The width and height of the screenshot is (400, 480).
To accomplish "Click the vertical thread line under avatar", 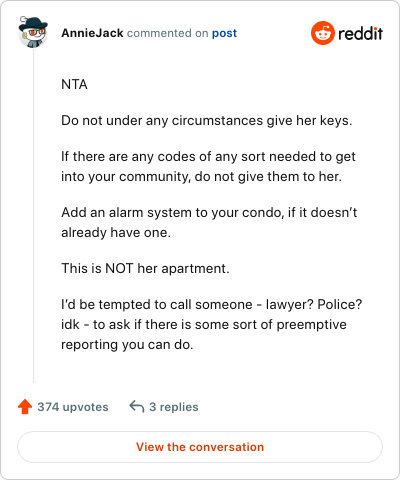I will (x=33, y=217).
